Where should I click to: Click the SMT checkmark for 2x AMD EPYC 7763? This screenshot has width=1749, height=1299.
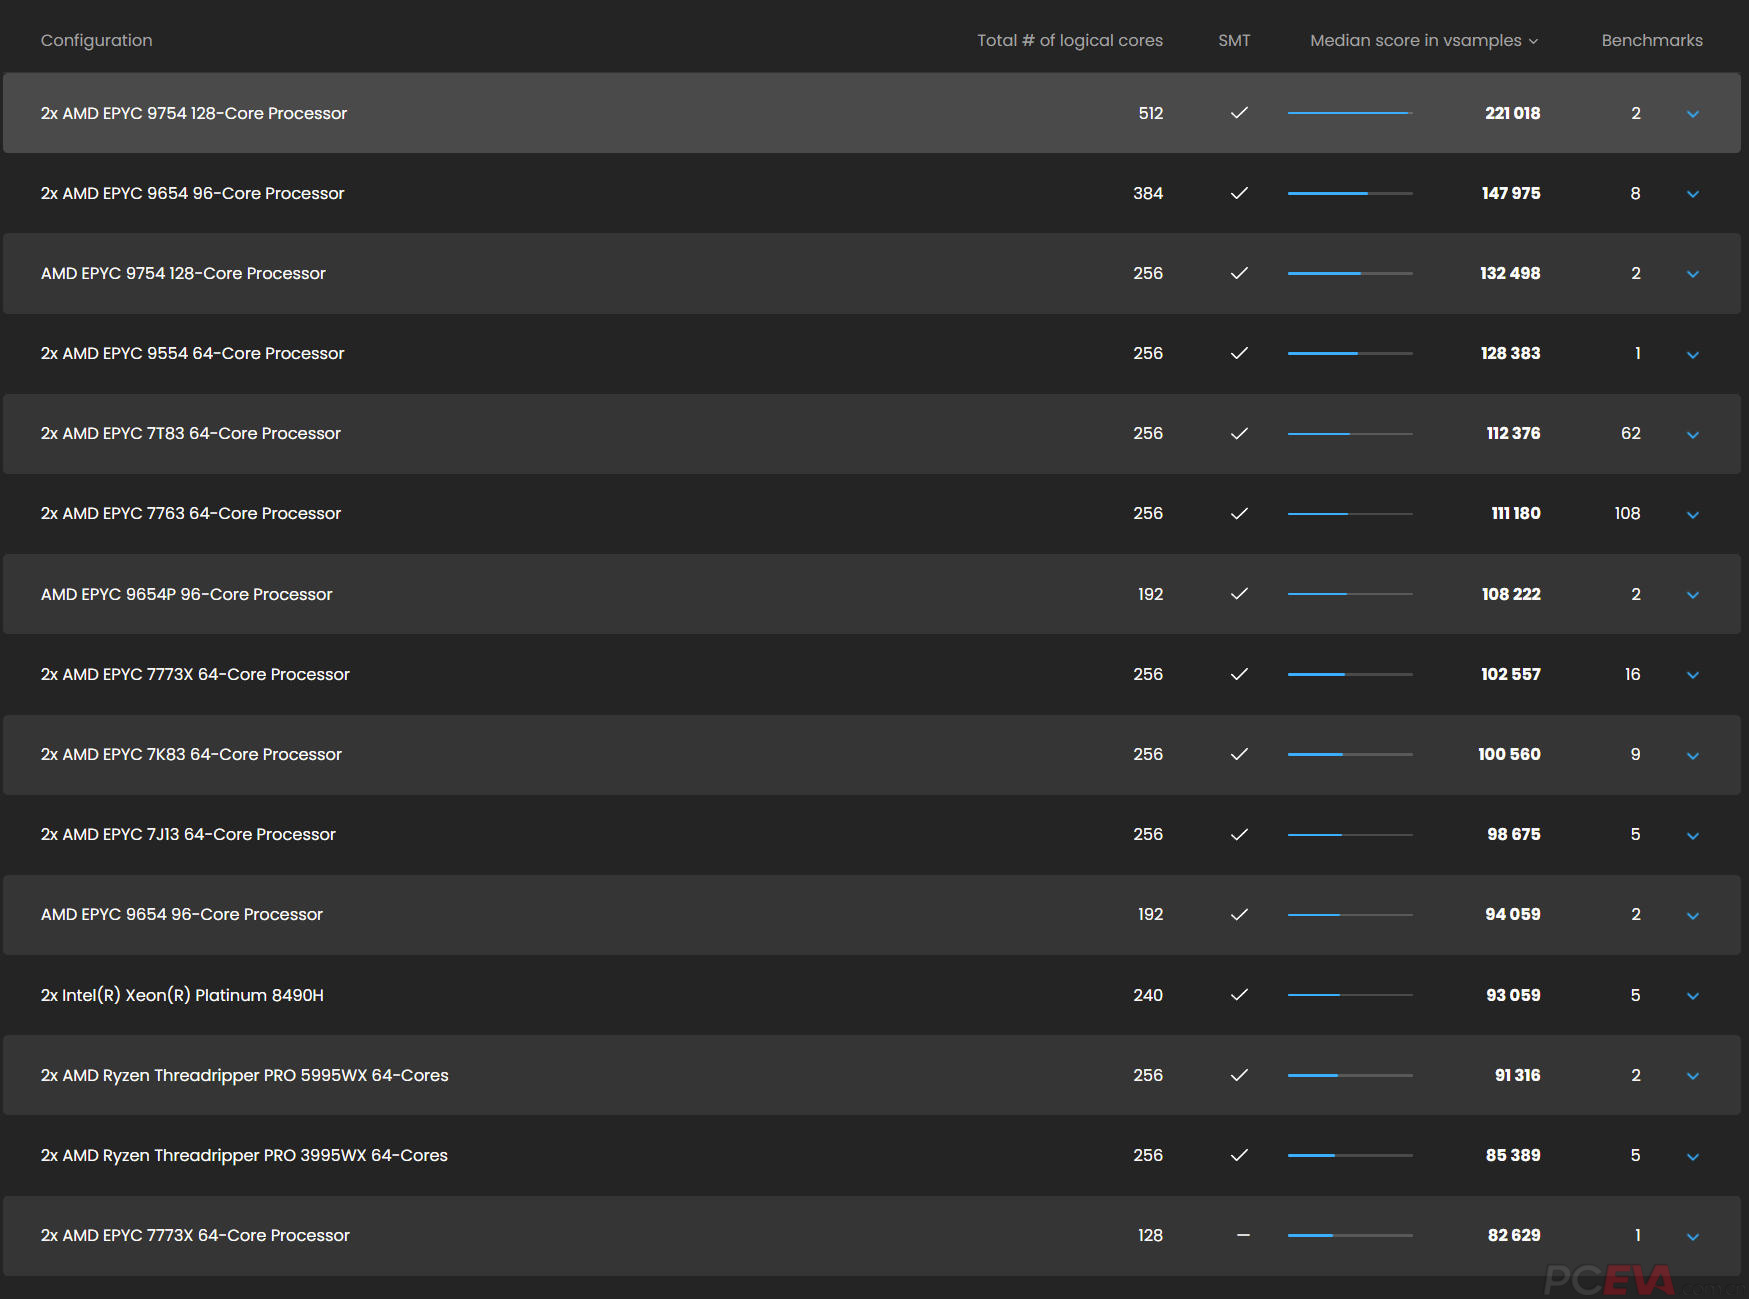click(1239, 513)
